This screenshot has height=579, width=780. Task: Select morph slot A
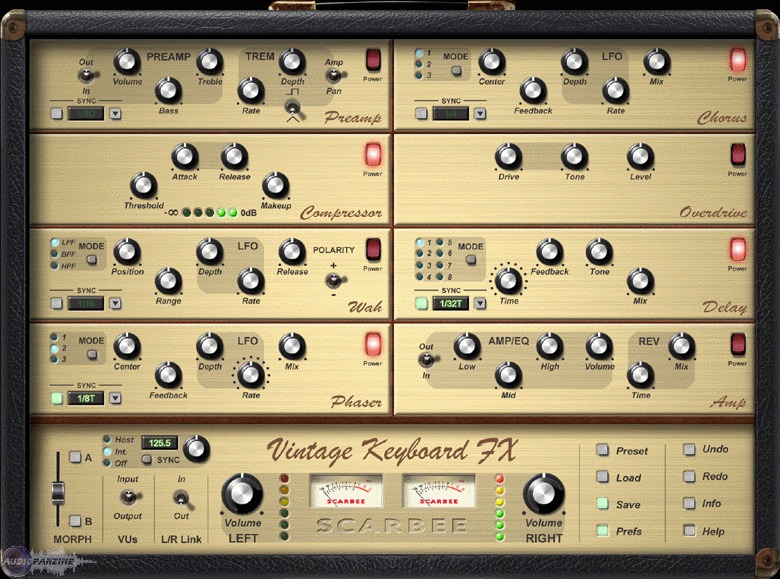click(75, 457)
